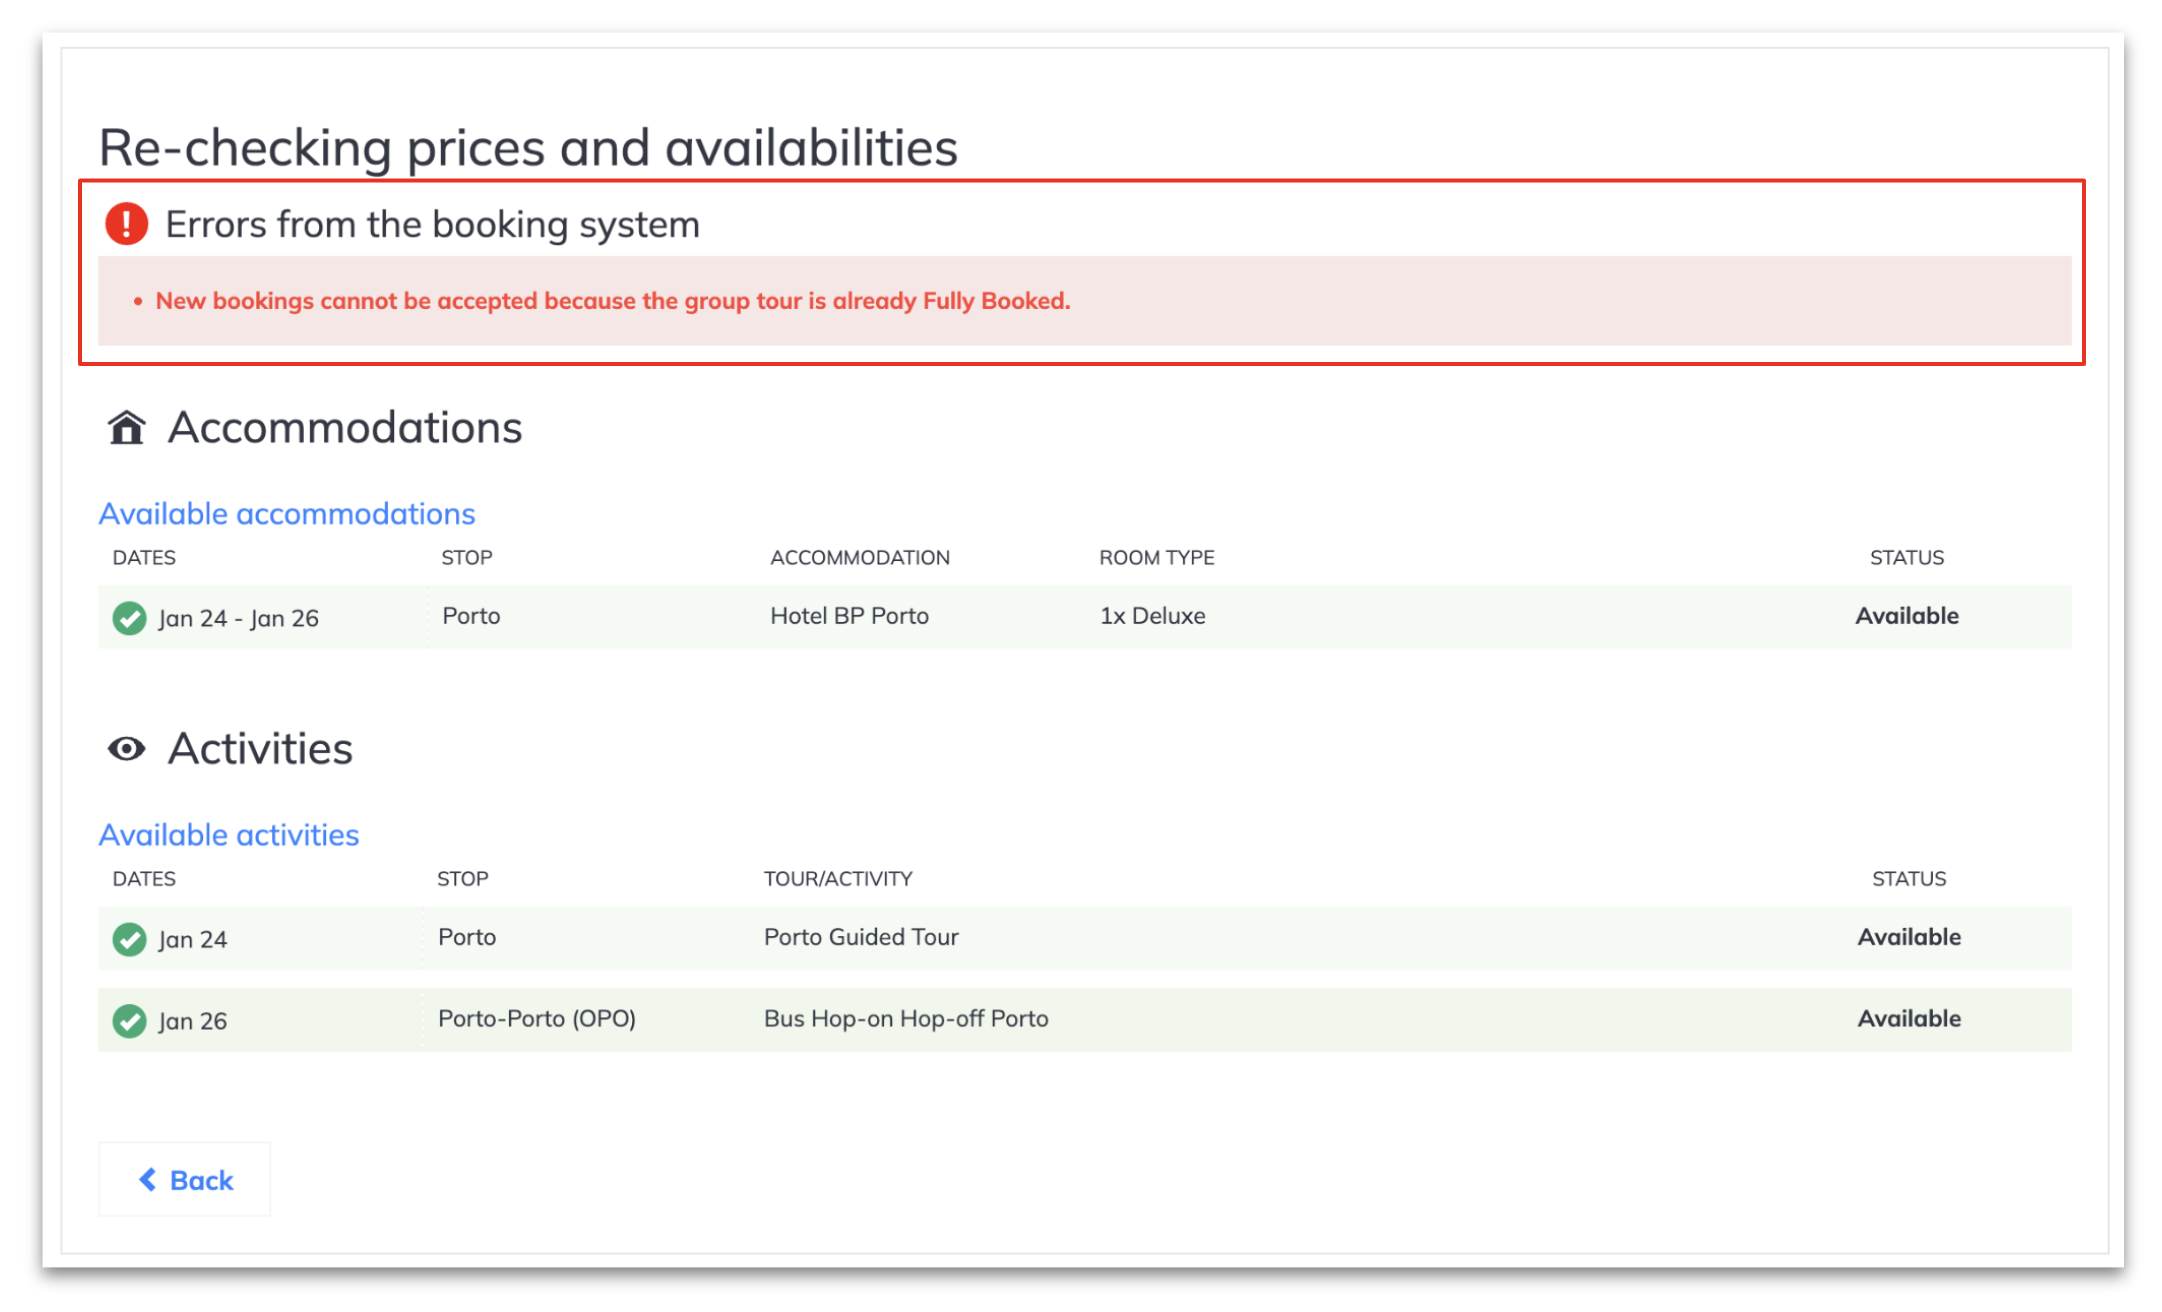The height and width of the screenshot is (1312, 2162).
Task: Click the ACCOMMODATION column header
Action: (x=860, y=558)
